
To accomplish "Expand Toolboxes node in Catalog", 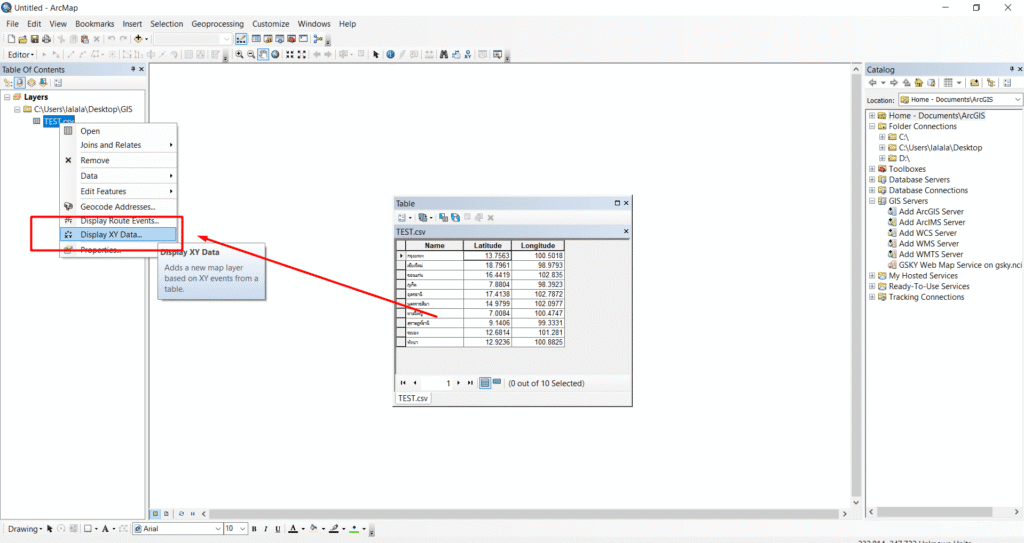I will click(872, 169).
